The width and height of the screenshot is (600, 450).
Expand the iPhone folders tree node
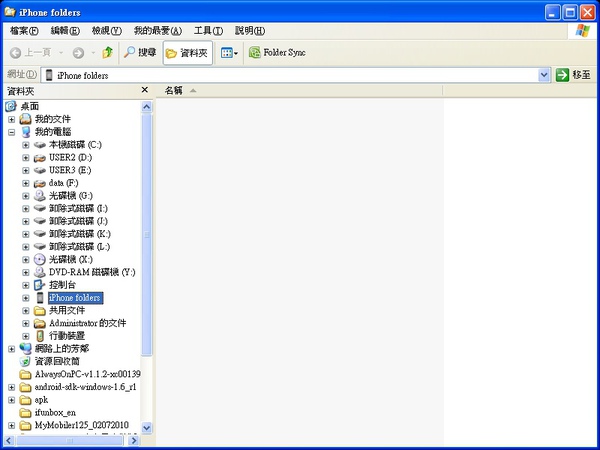[x=26, y=298]
